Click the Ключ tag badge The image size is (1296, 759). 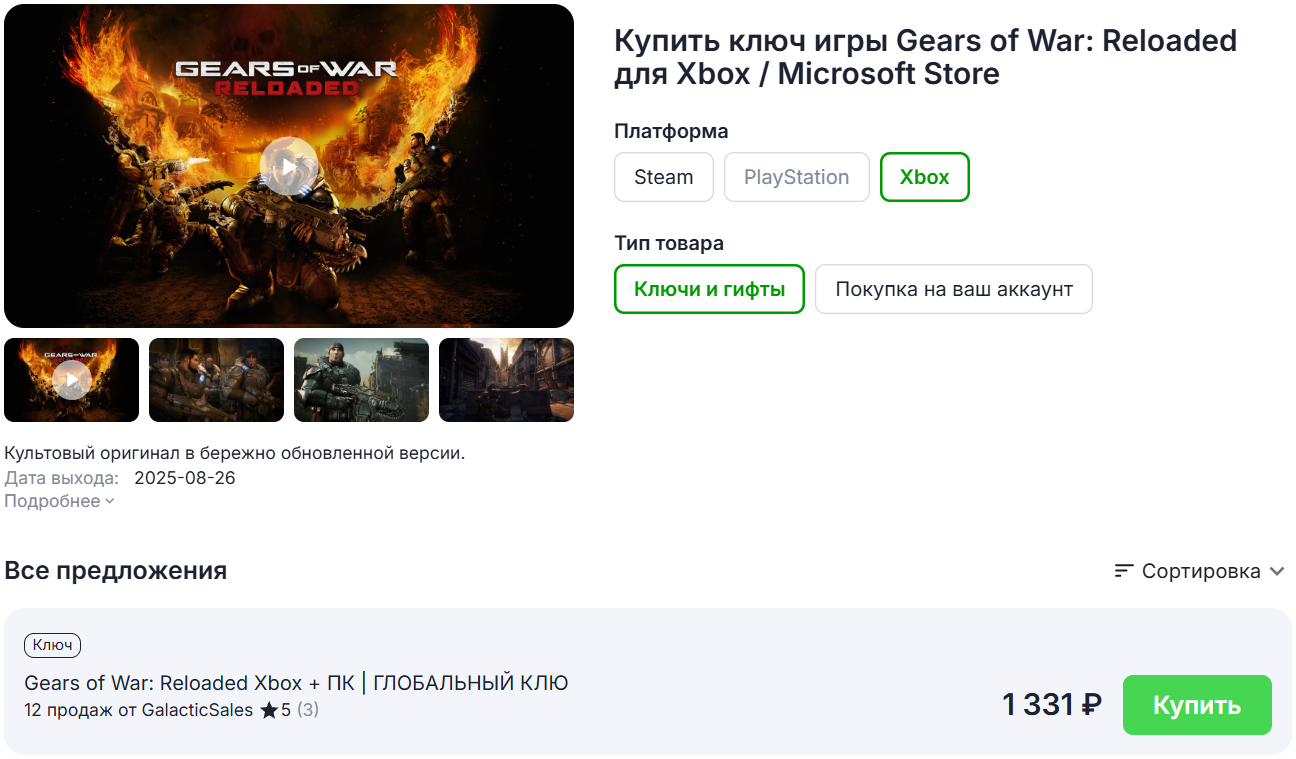point(52,645)
